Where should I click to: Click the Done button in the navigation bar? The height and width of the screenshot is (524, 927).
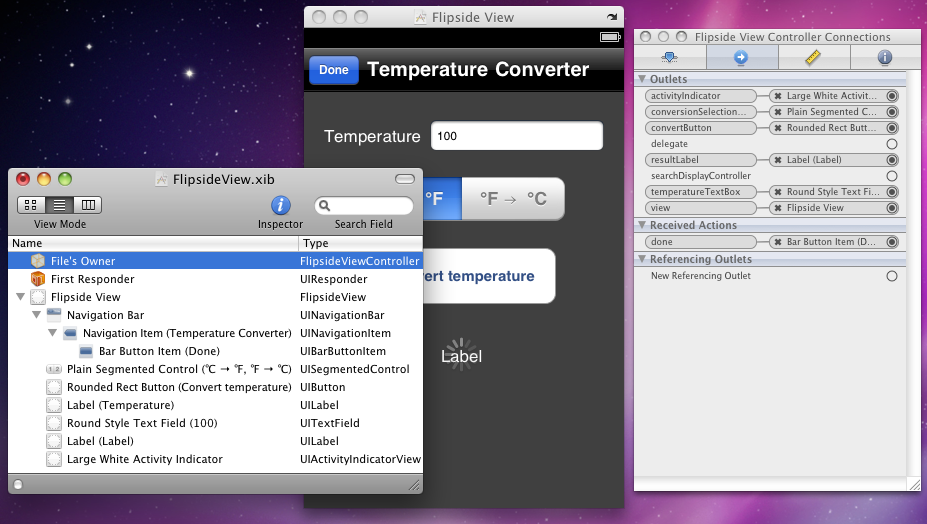334,70
